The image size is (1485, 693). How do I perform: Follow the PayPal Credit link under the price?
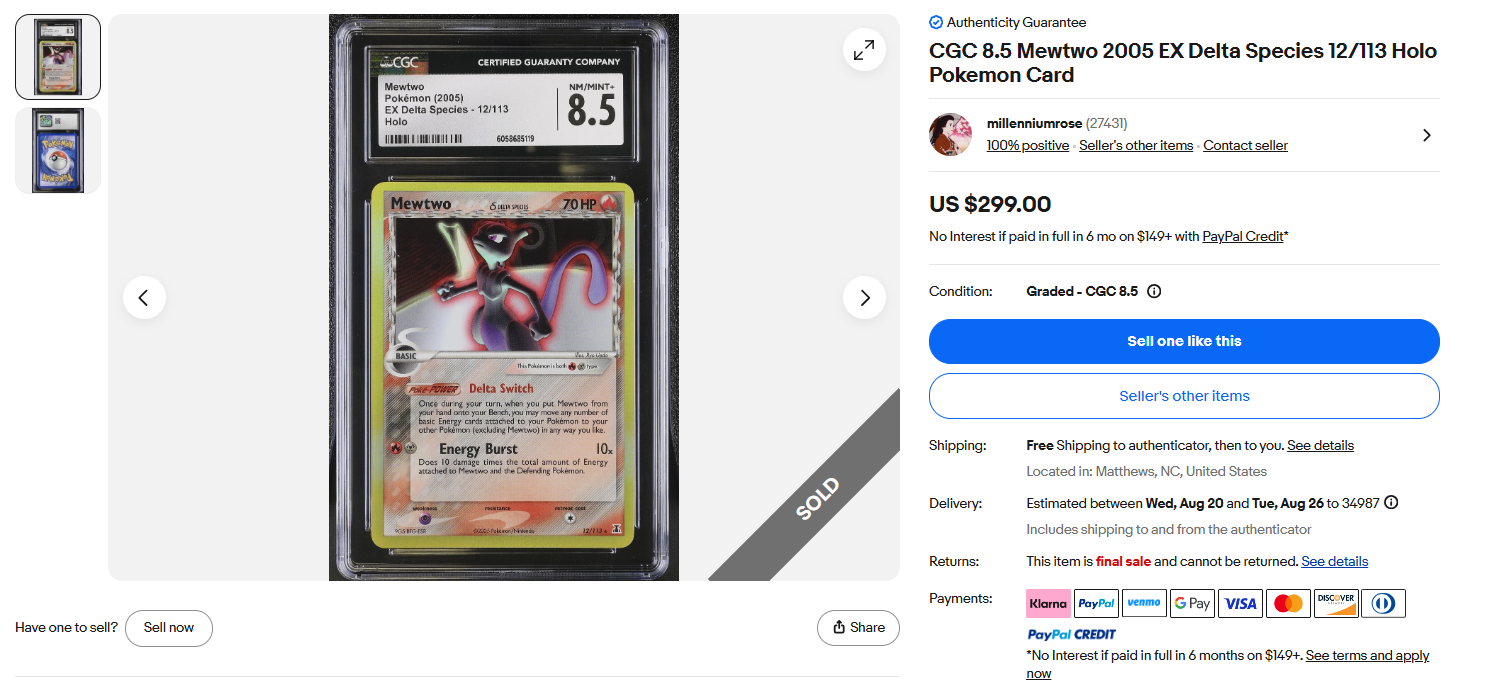(x=1243, y=237)
